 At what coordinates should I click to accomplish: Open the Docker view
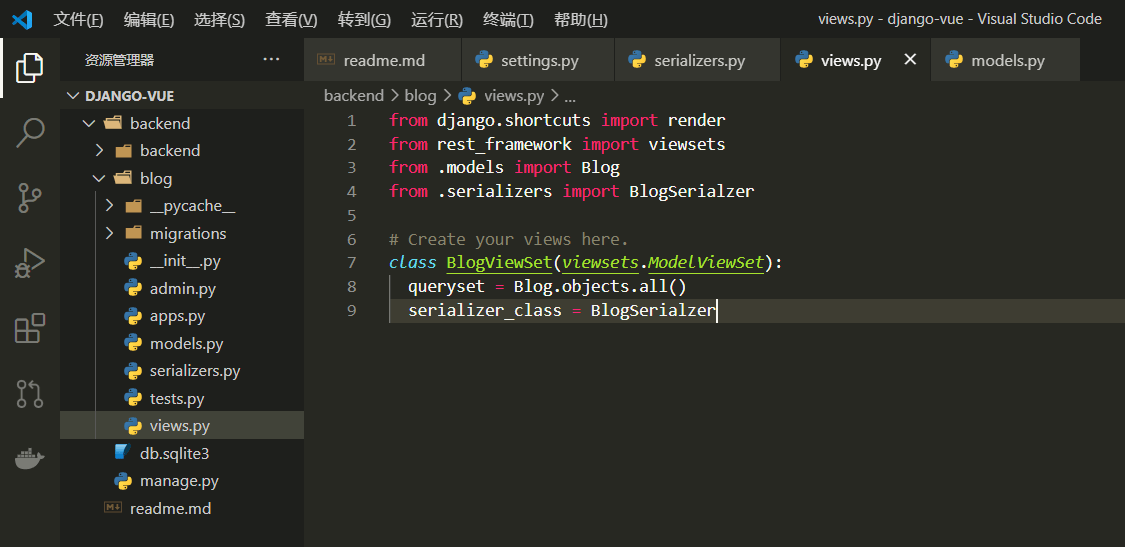(29, 458)
